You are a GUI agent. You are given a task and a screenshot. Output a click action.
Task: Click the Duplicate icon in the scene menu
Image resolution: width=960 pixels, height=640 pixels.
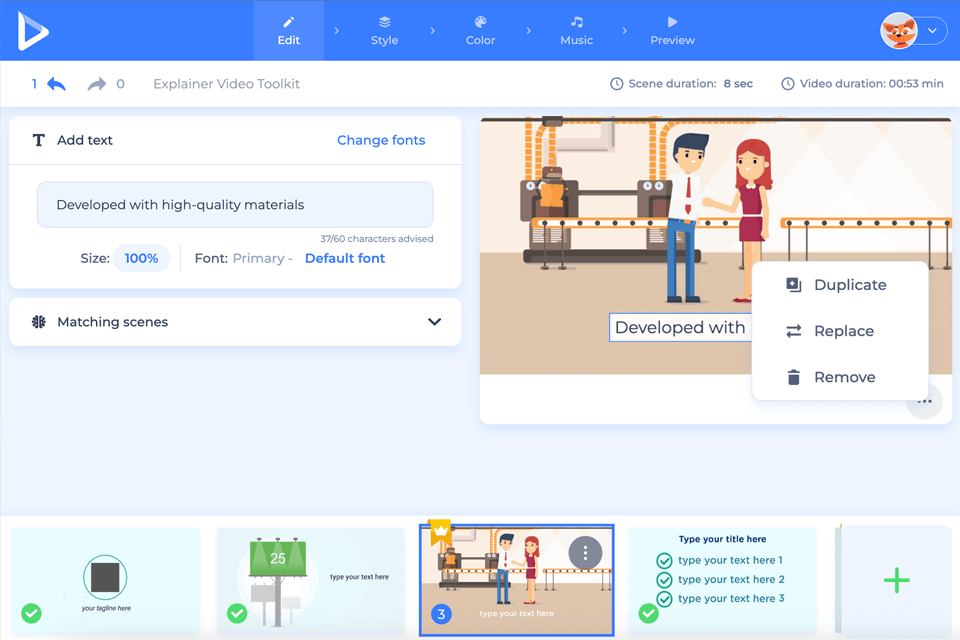(795, 285)
